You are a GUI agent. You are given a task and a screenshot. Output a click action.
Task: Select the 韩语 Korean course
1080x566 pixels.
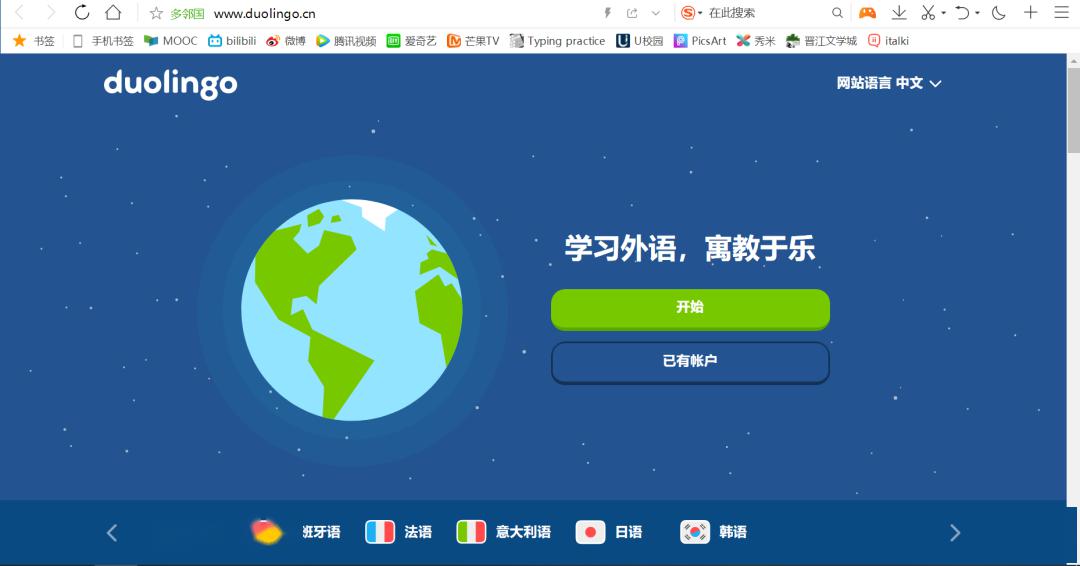[714, 532]
